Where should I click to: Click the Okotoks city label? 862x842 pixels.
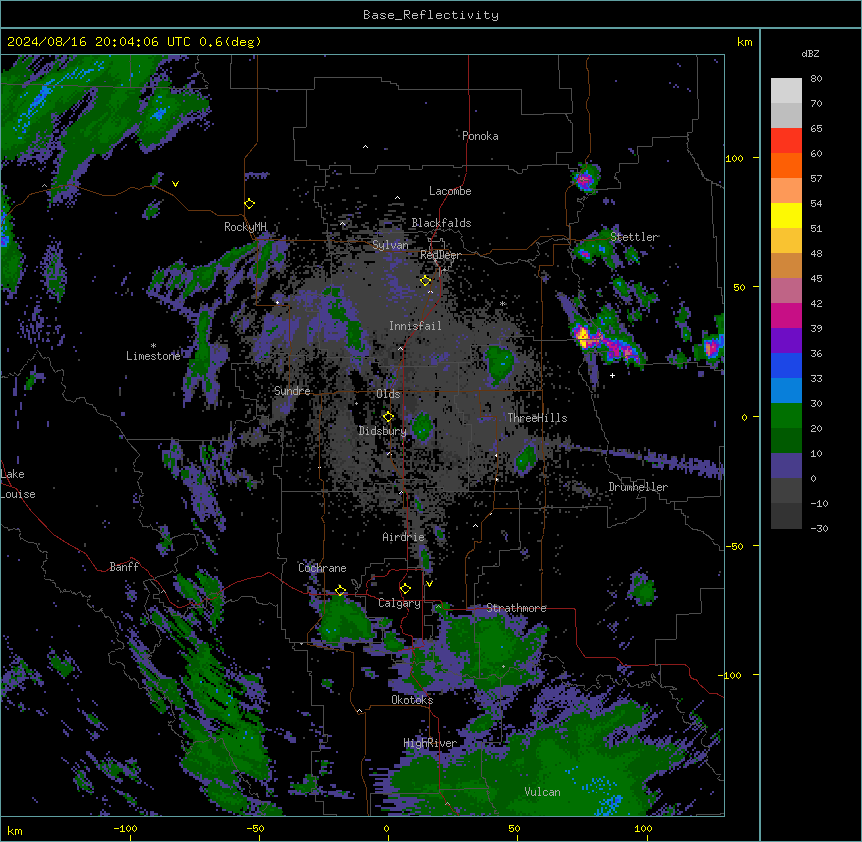pyautogui.click(x=412, y=700)
